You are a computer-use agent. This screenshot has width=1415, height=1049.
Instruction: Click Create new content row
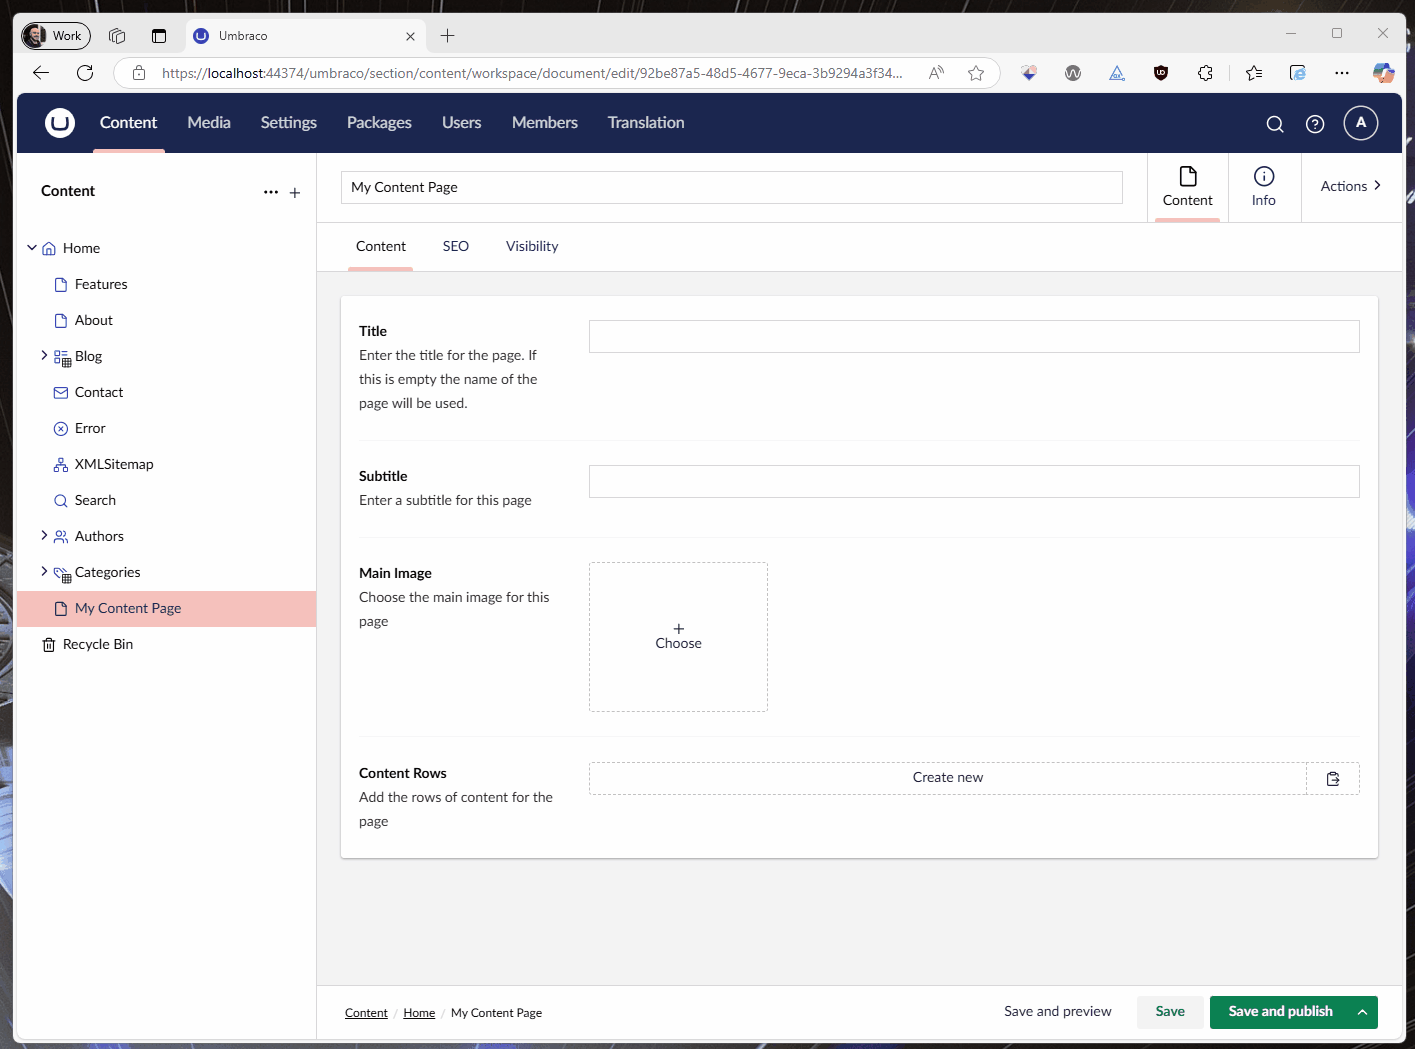click(948, 778)
